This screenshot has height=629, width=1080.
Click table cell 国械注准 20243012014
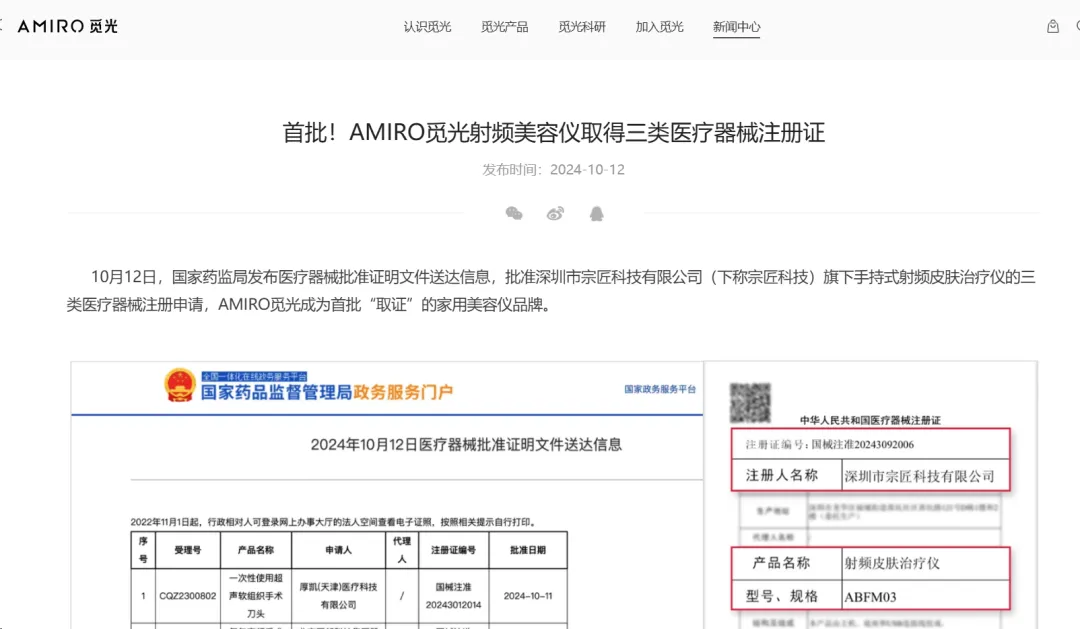[x=453, y=596]
